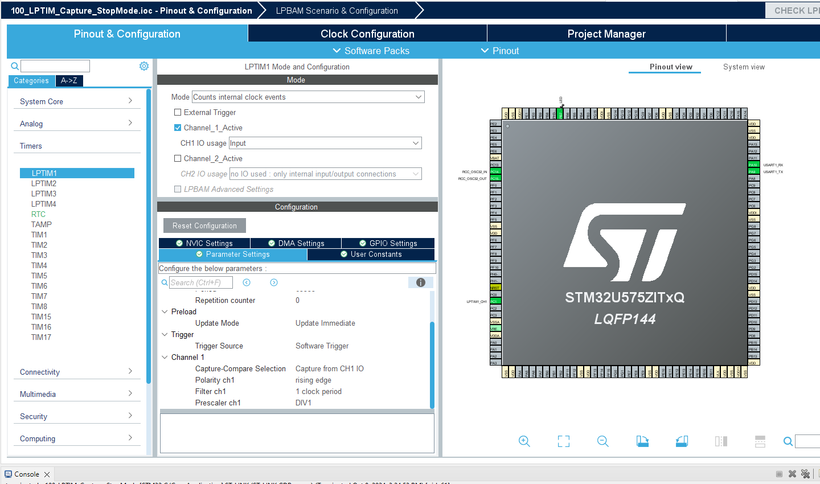Rotate the chip clockwise
The height and width of the screenshot is (484, 820).
pyautogui.click(x=642, y=441)
